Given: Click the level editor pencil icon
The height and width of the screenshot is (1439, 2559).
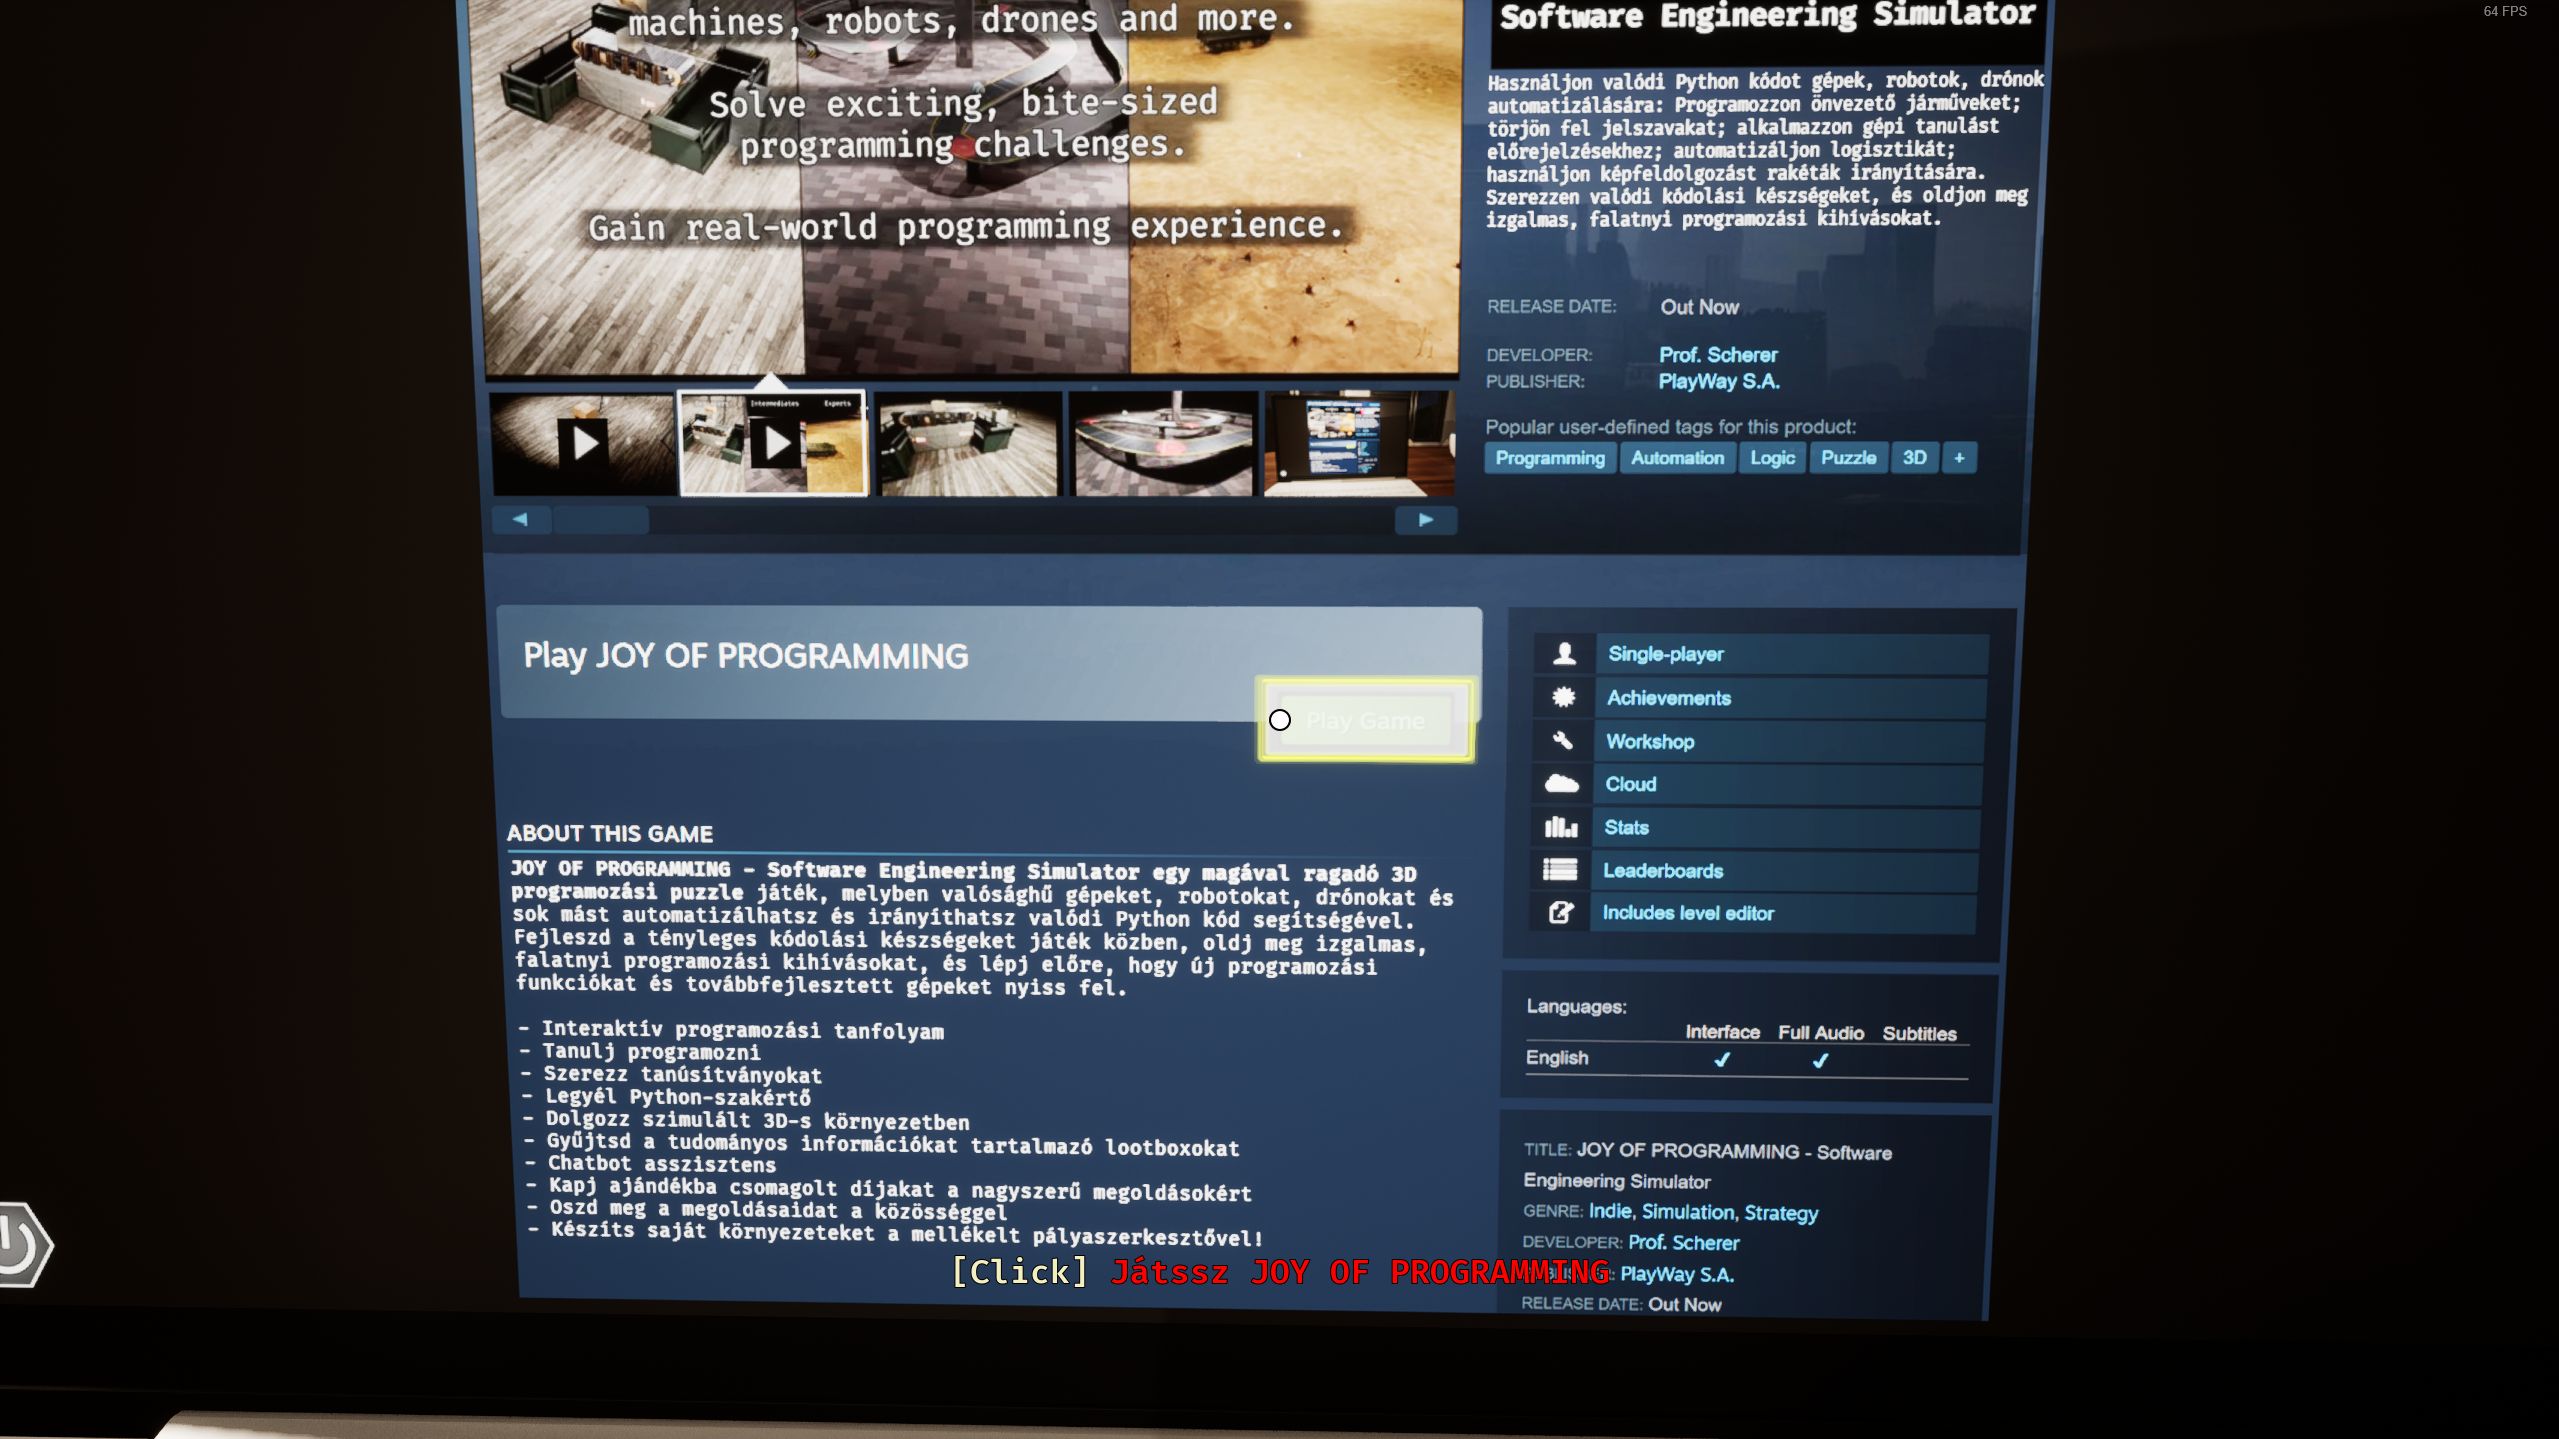Looking at the screenshot, I should tap(1560, 913).
